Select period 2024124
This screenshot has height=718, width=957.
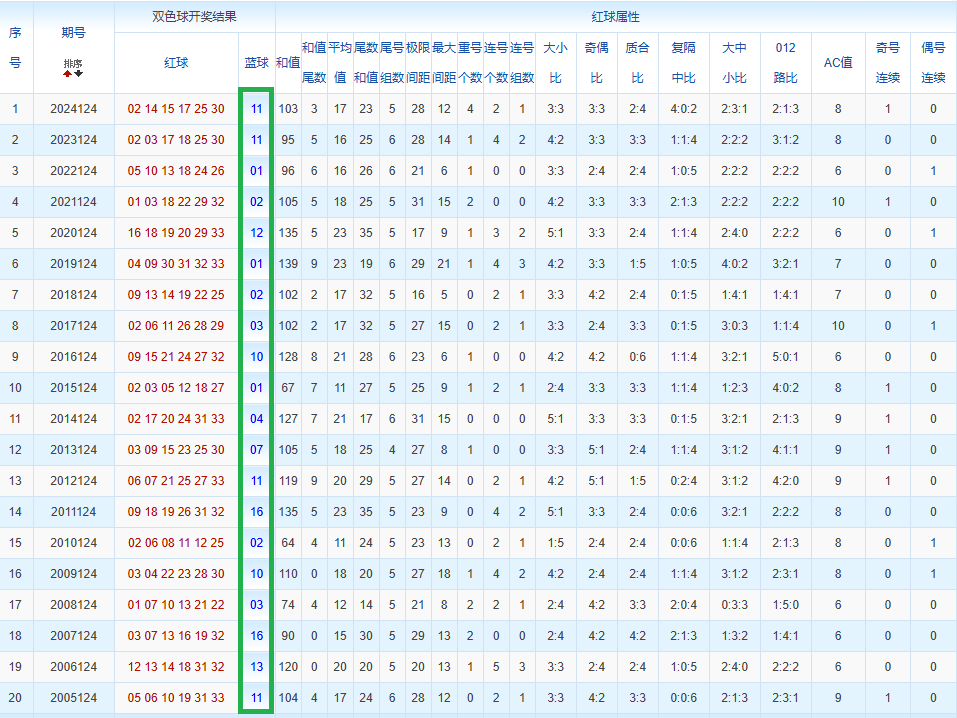coord(73,109)
